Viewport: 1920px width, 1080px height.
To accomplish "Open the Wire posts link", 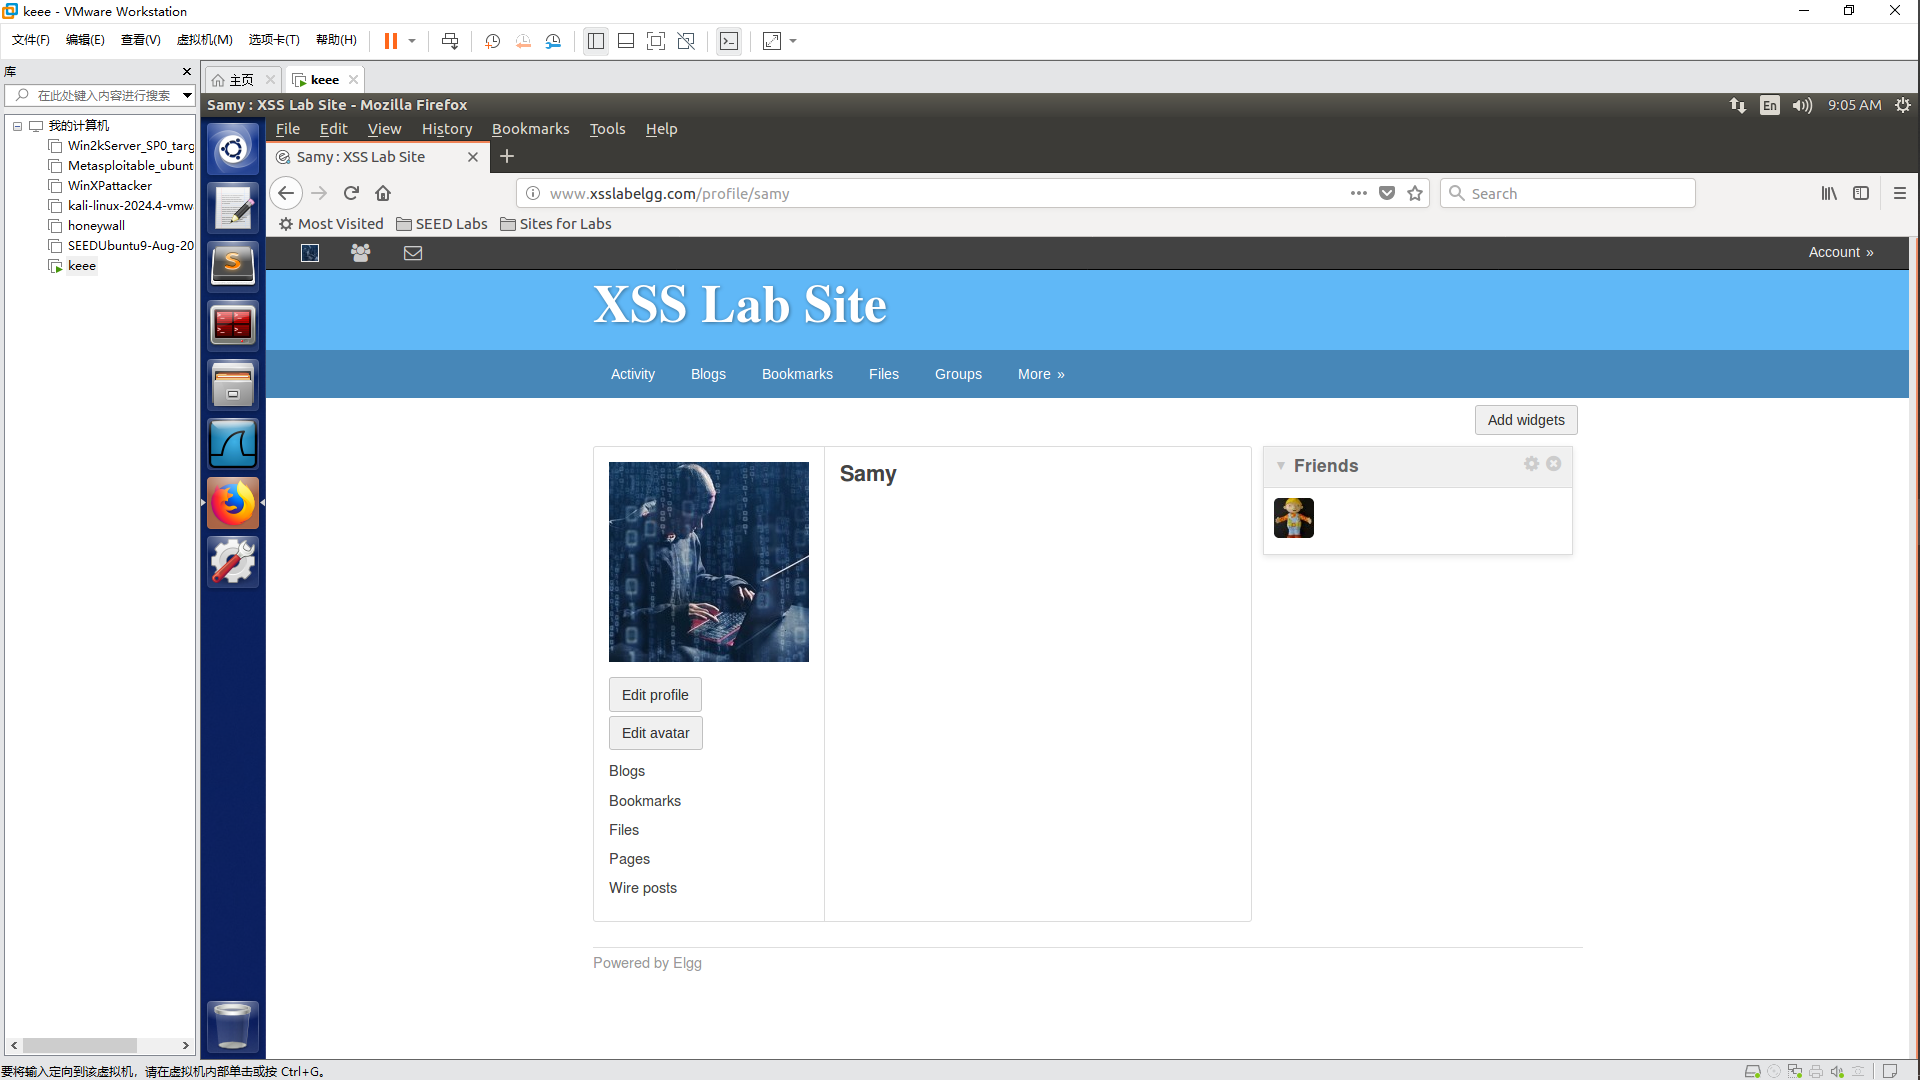I will click(x=643, y=888).
